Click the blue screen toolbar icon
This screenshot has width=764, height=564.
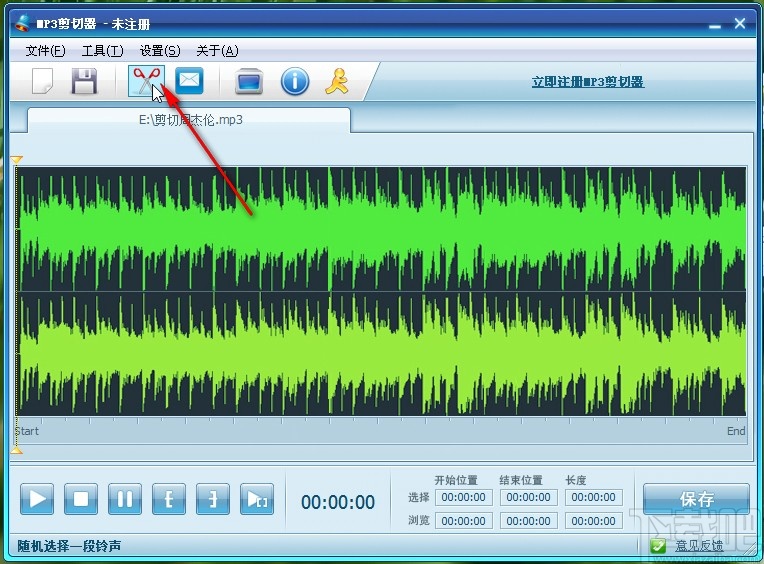pyautogui.click(x=249, y=81)
